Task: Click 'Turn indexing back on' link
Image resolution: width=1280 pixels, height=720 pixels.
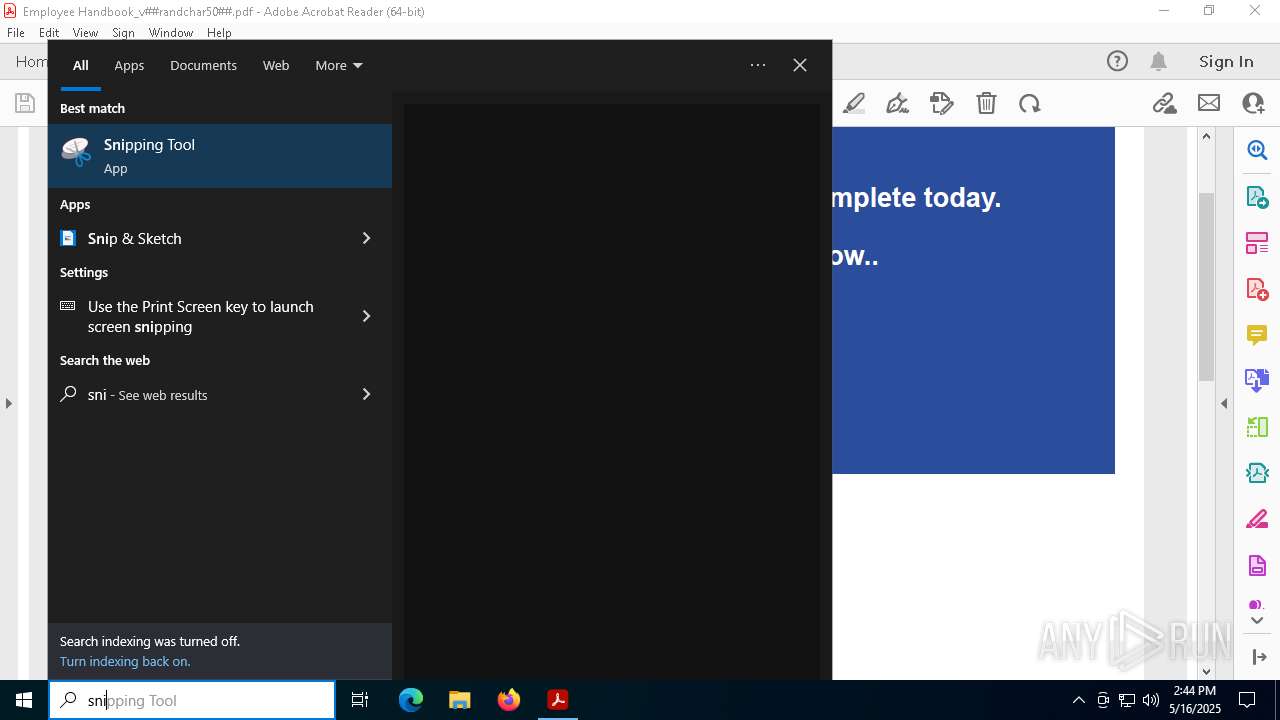Action: click(125, 661)
